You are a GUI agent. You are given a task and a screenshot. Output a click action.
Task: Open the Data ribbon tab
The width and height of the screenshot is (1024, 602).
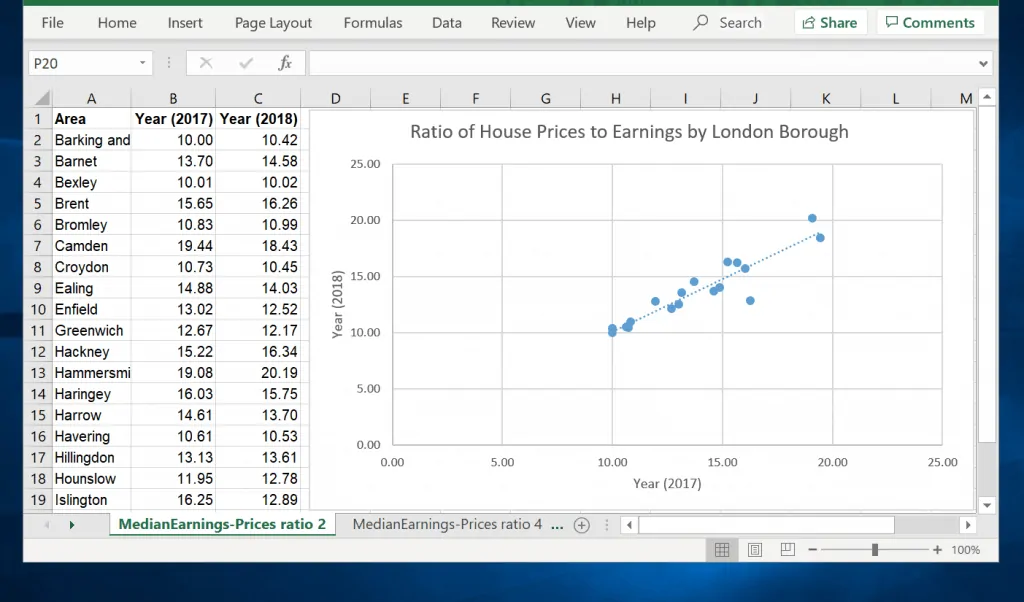point(446,22)
